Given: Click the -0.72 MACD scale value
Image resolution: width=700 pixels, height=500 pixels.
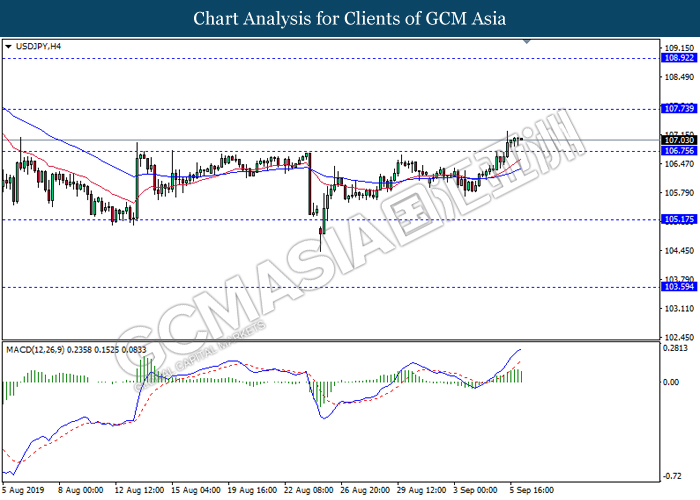Looking at the screenshot, I should click(672, 476).
